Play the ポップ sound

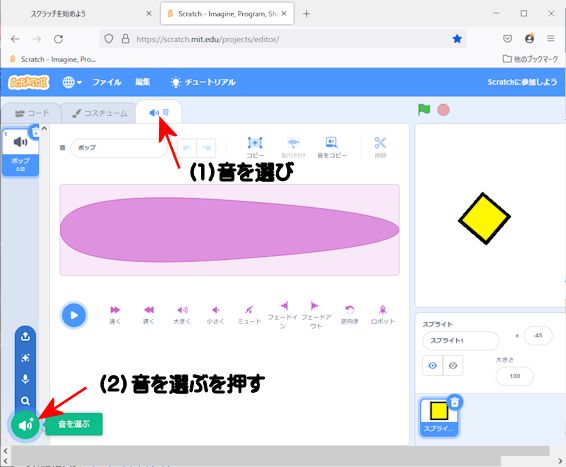[x=74, y=315]
